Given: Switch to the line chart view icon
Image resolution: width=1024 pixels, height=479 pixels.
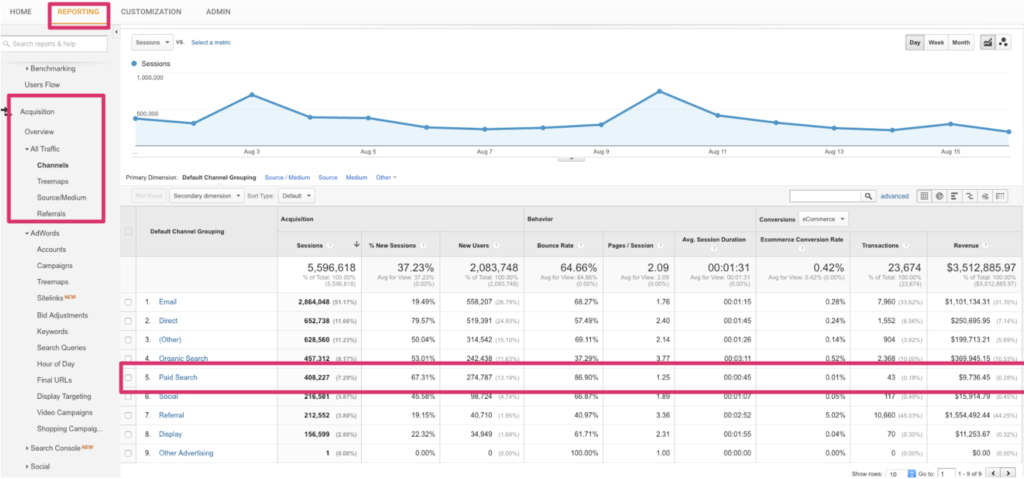Looking at the screenshot, I should (989, 43).
